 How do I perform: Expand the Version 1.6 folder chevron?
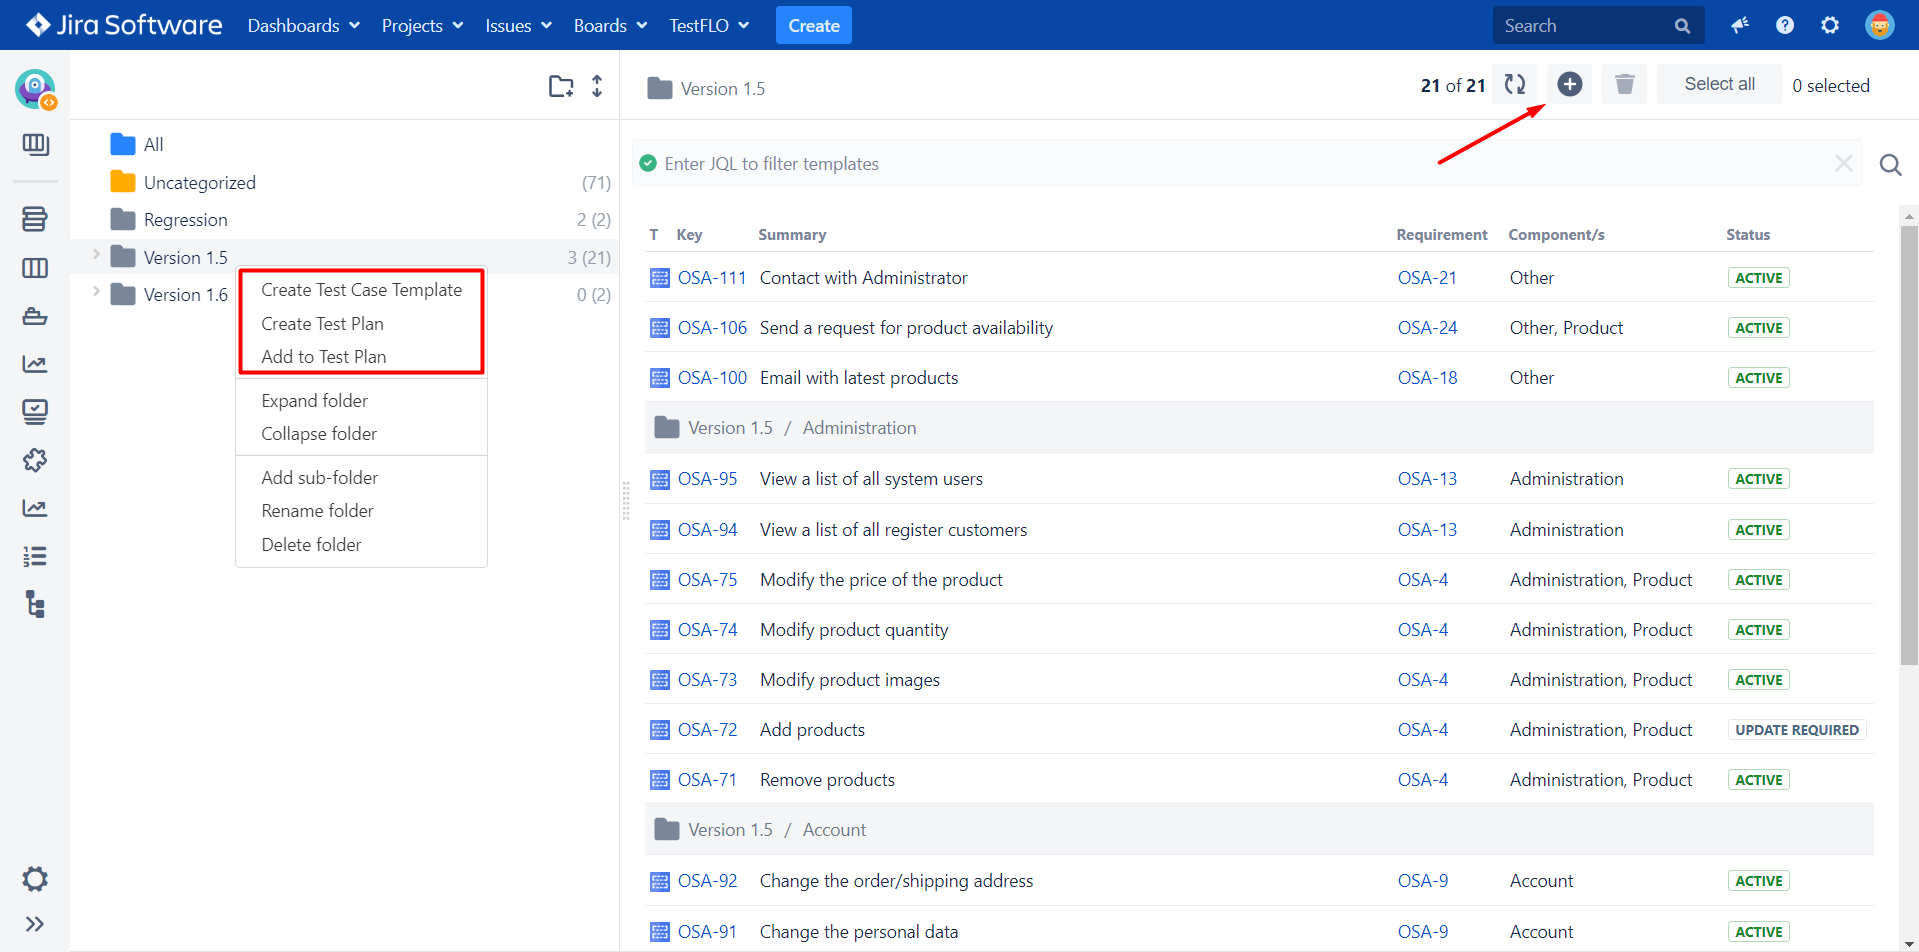pyautogui.click(x=96, y=292)
